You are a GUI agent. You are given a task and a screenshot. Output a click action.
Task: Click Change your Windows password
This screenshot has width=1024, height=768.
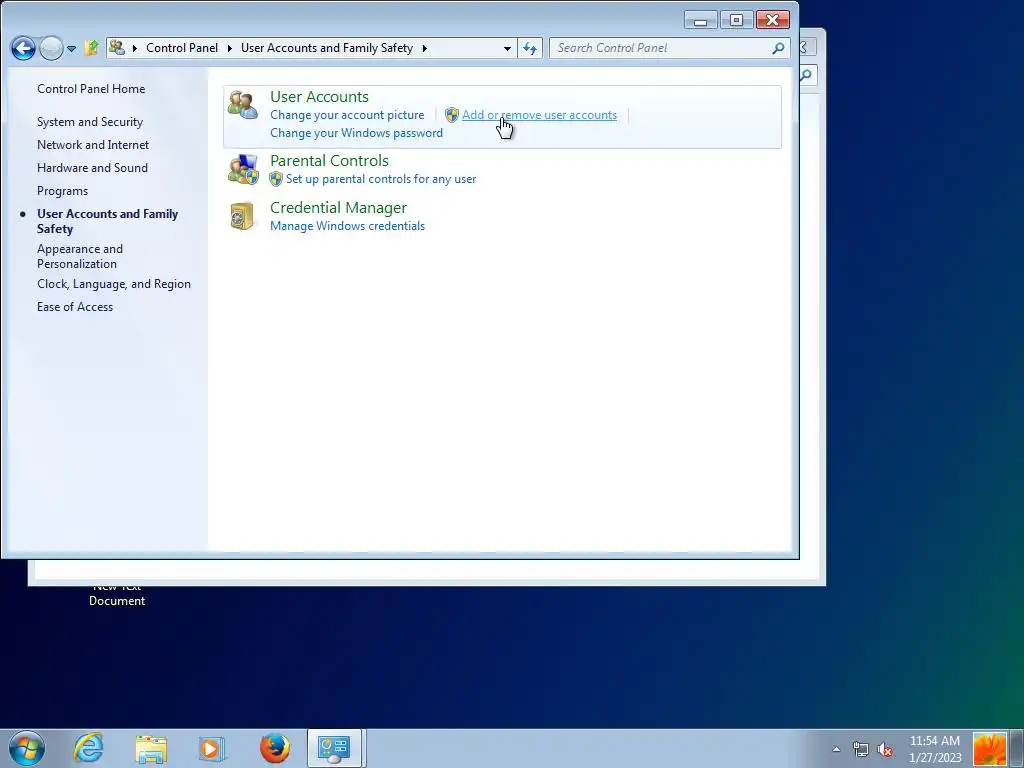click(356, 133)
